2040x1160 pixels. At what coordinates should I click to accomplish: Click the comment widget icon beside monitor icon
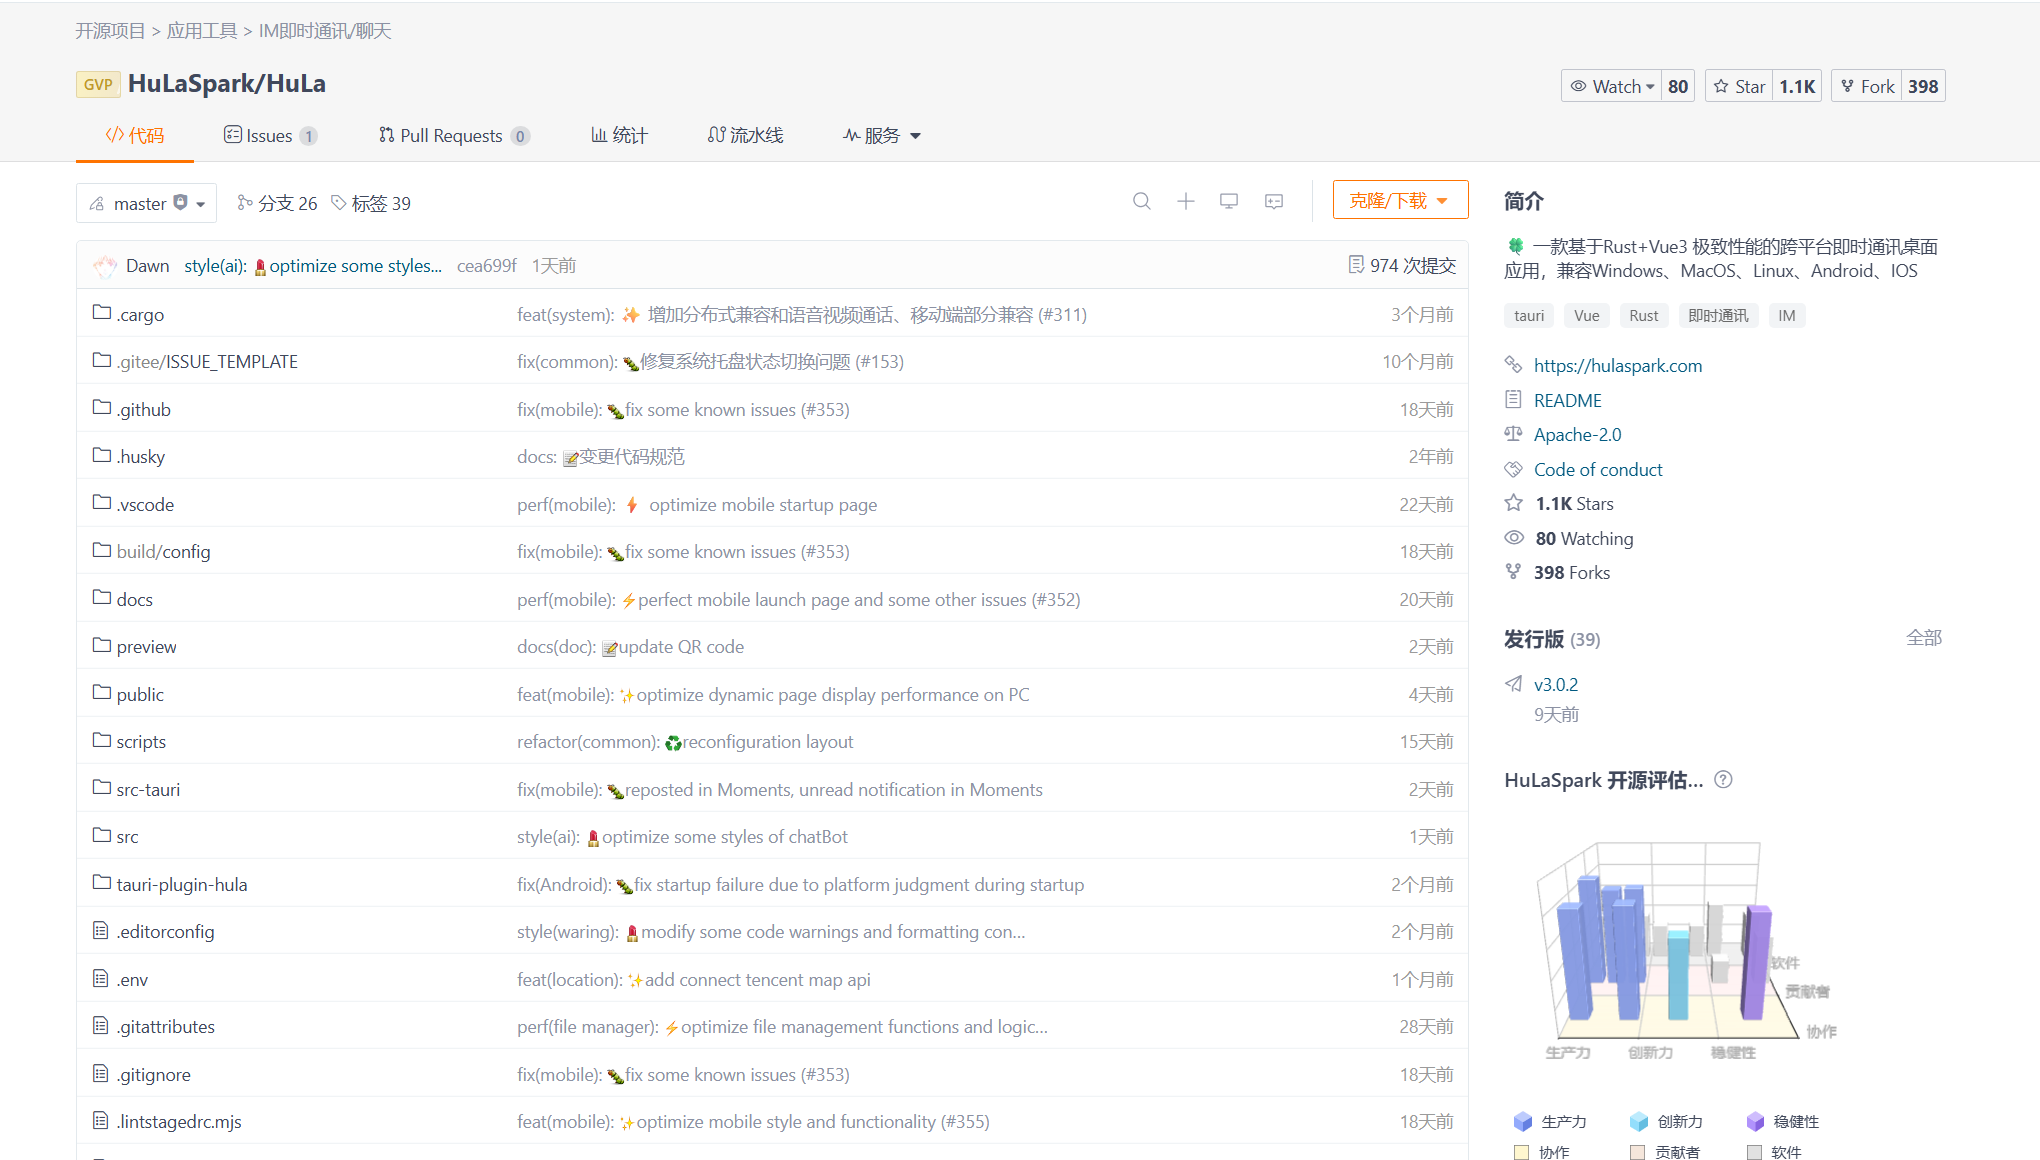1274,201
